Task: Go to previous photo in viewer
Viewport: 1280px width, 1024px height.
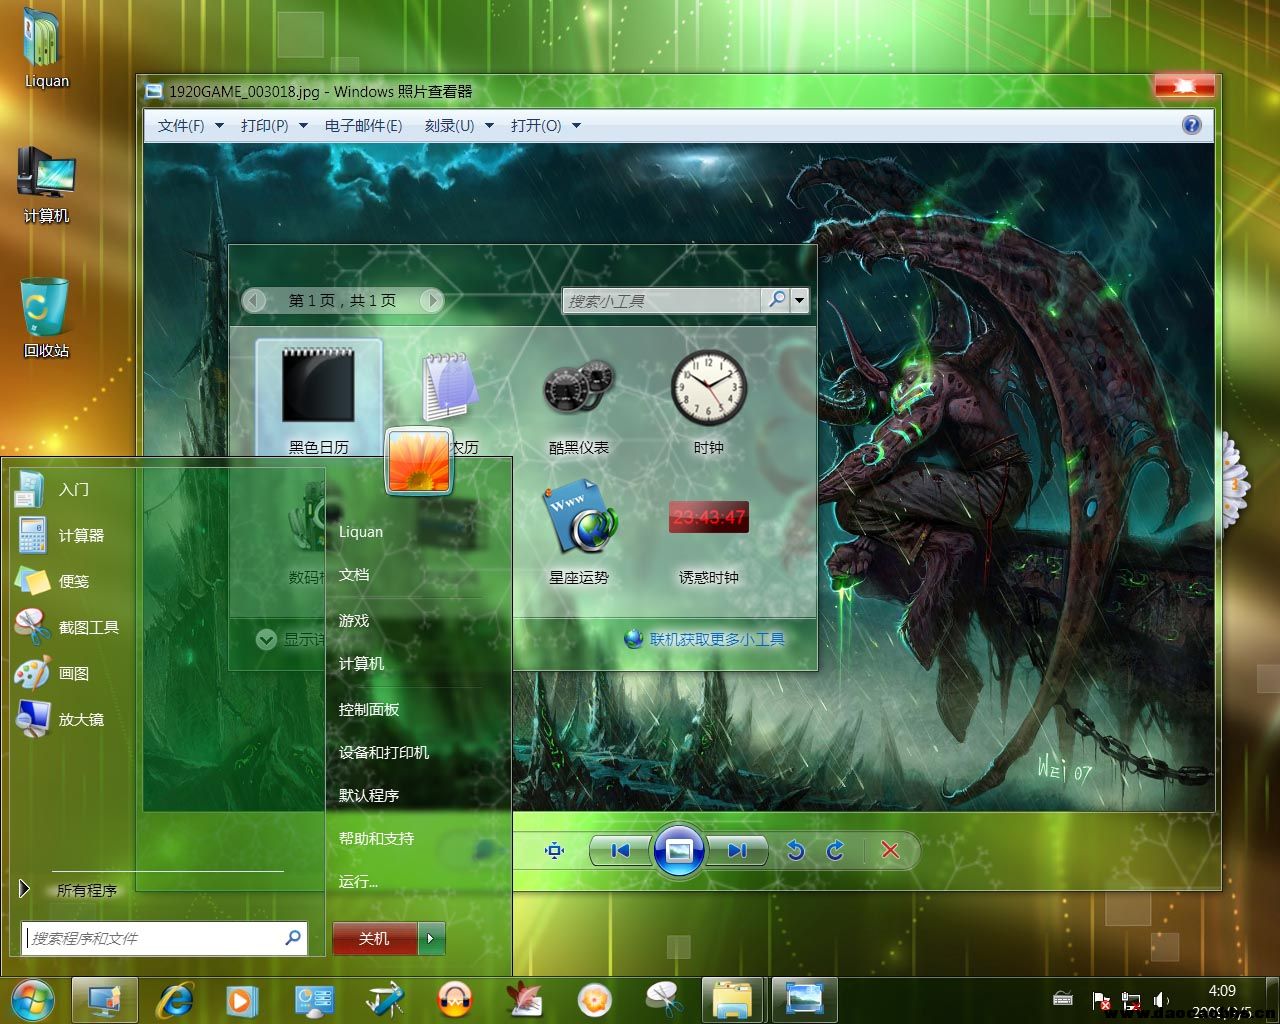Action: pos(620,850)
